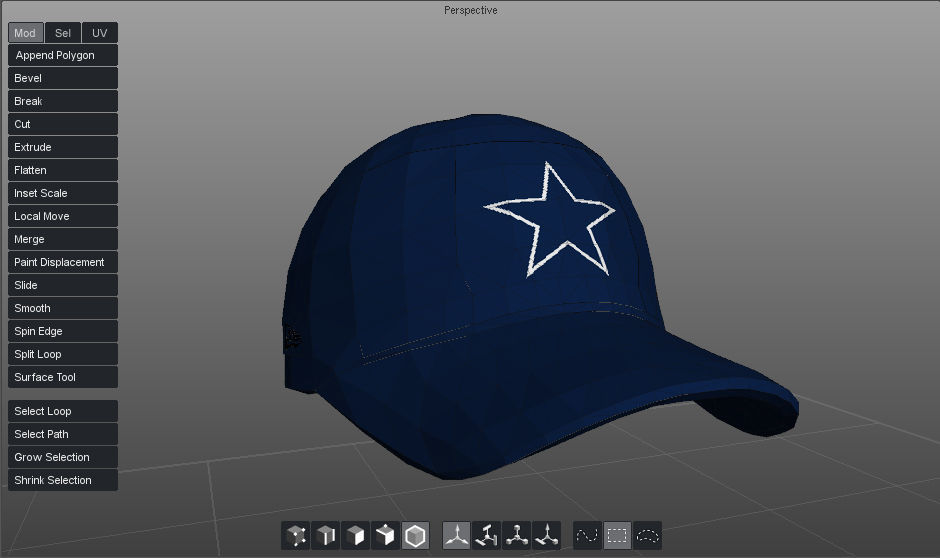This screenshot has width=940, height=558.
Task: Activate the scale manipulator icon
Action: tap(517, 535)
